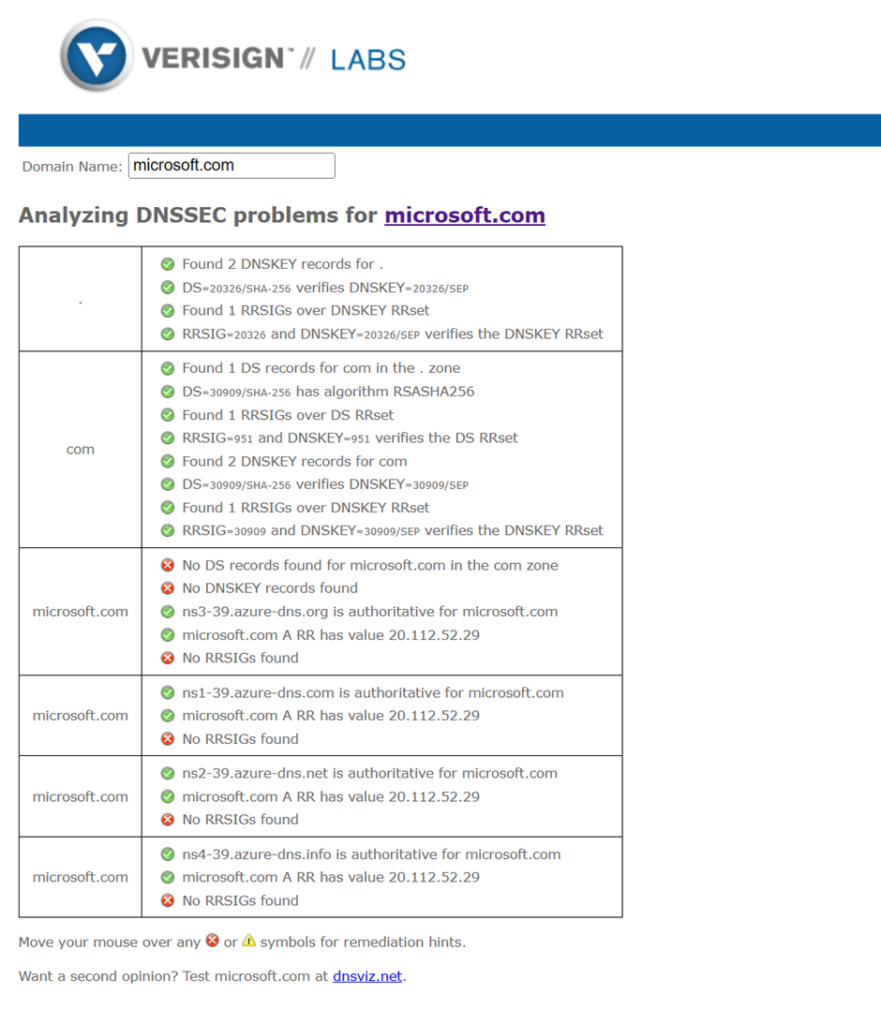Click the green check beside 'RRSIG=951 and DNSKEY=951'
Image resolution: width=881 pixels, height=1024 pixels.
(x=168, y=438)
